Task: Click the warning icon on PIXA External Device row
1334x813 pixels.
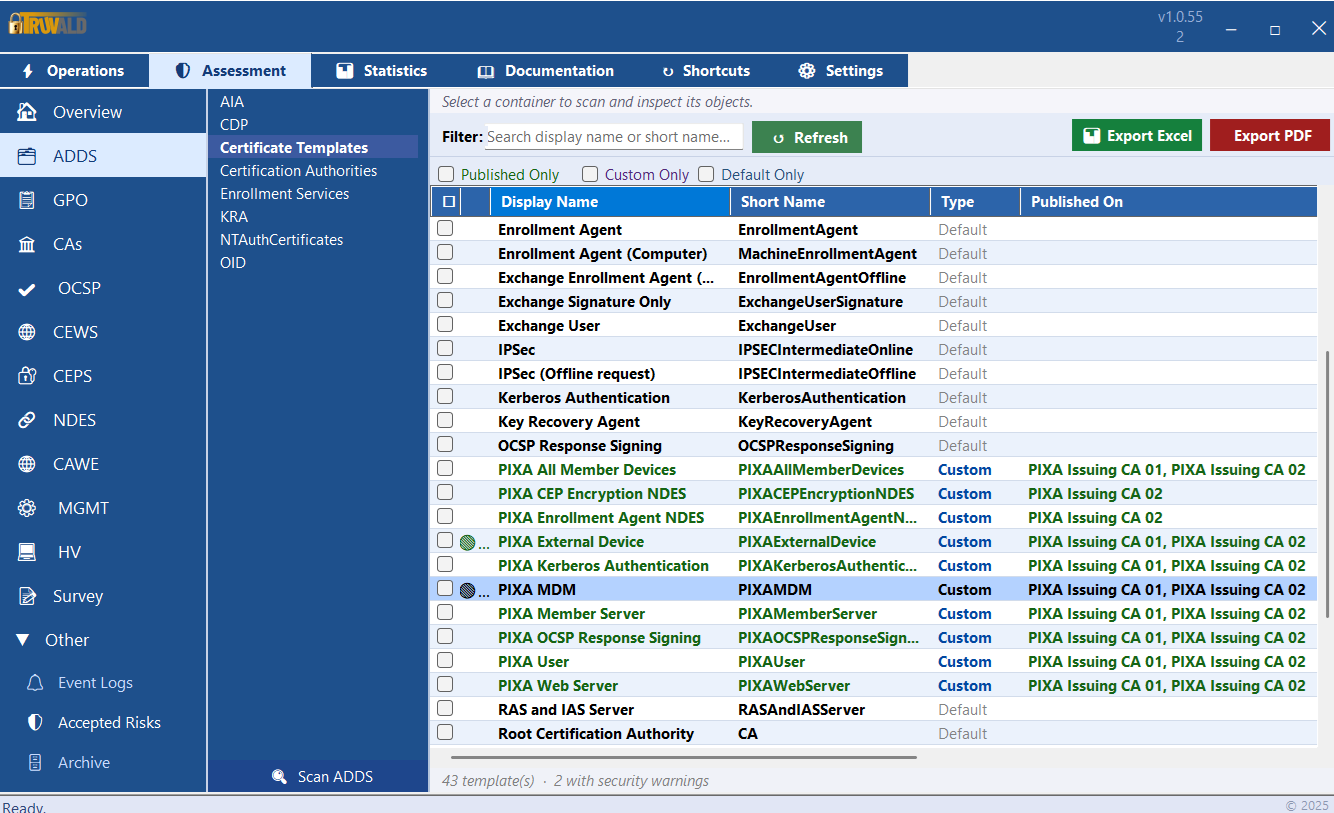Action: point(467,542)
